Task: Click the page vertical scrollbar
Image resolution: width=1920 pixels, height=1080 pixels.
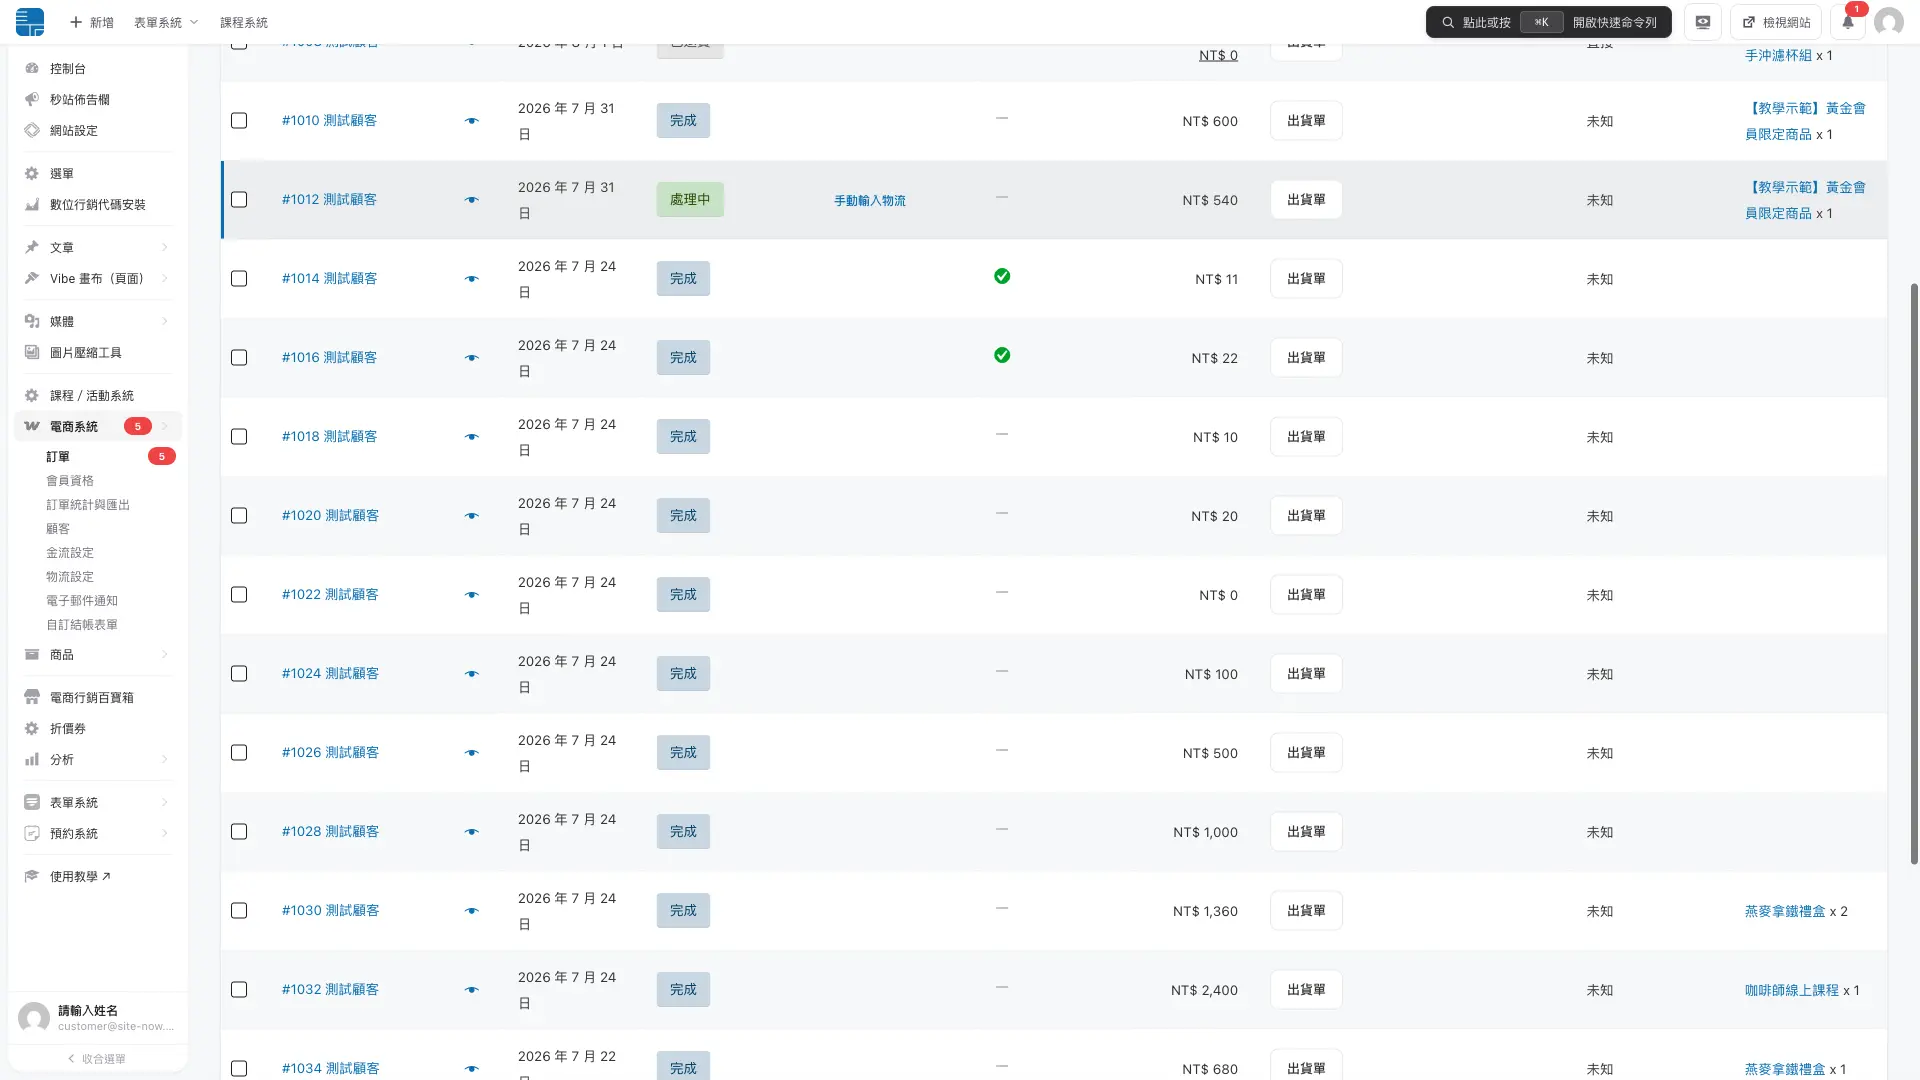Action: [1914, 573]
